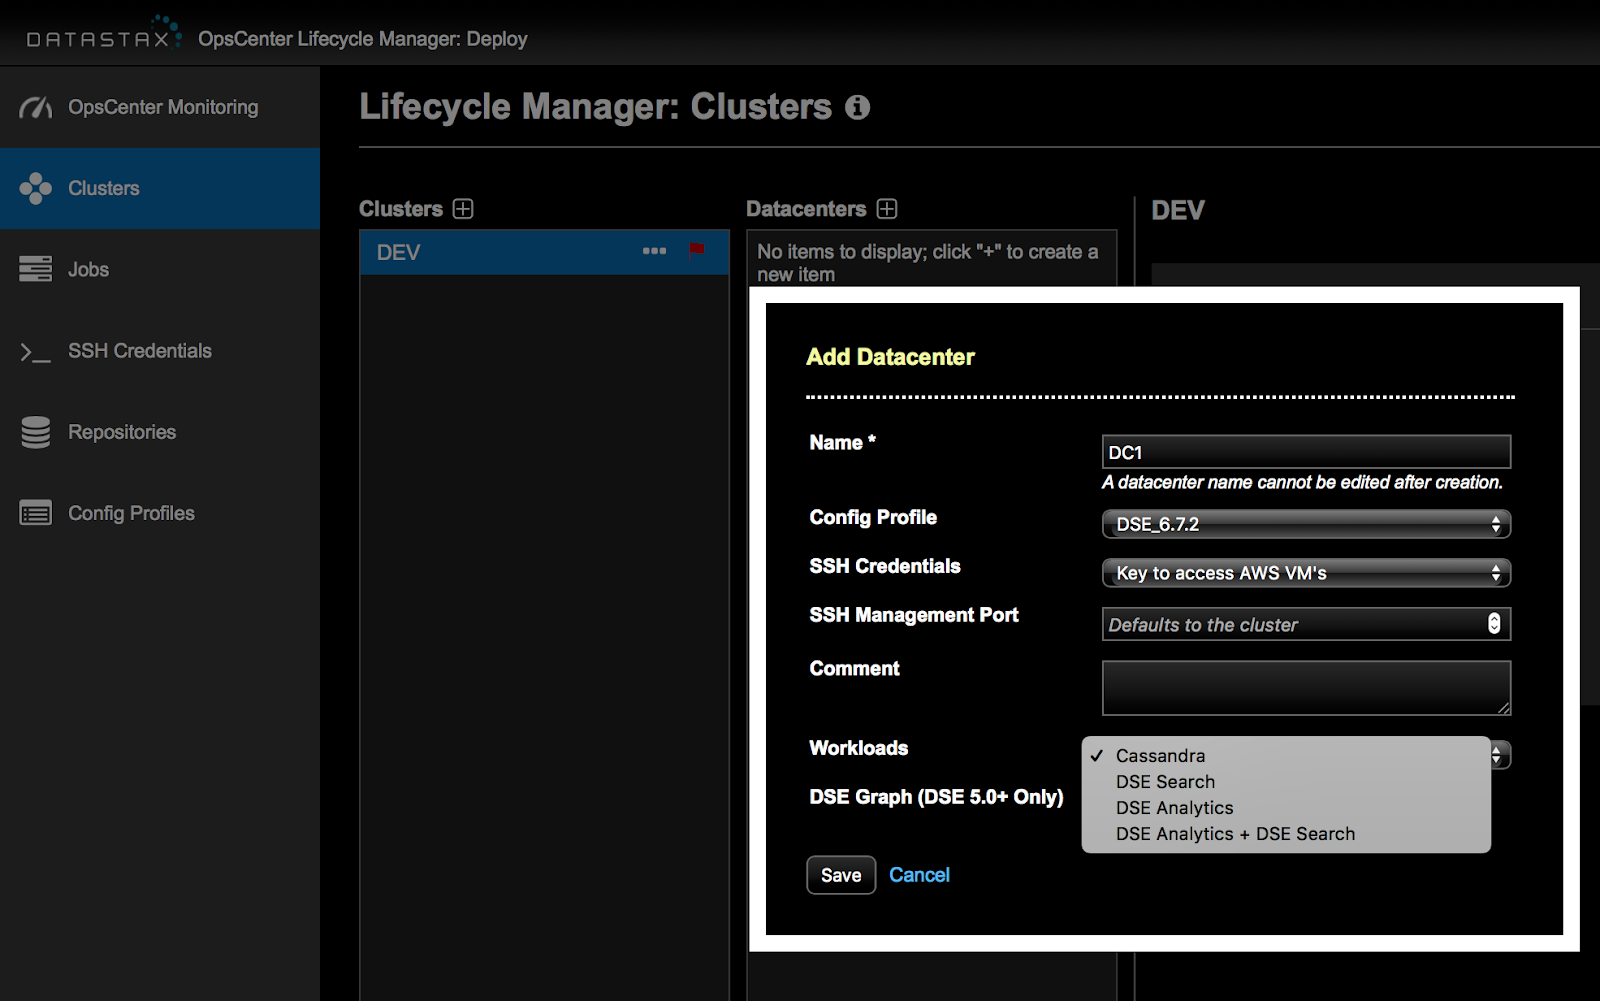Image resolution: width=1600 pixels, height=1001 pixels.
Task: Click the Workloads label
Action: [859, 748]
